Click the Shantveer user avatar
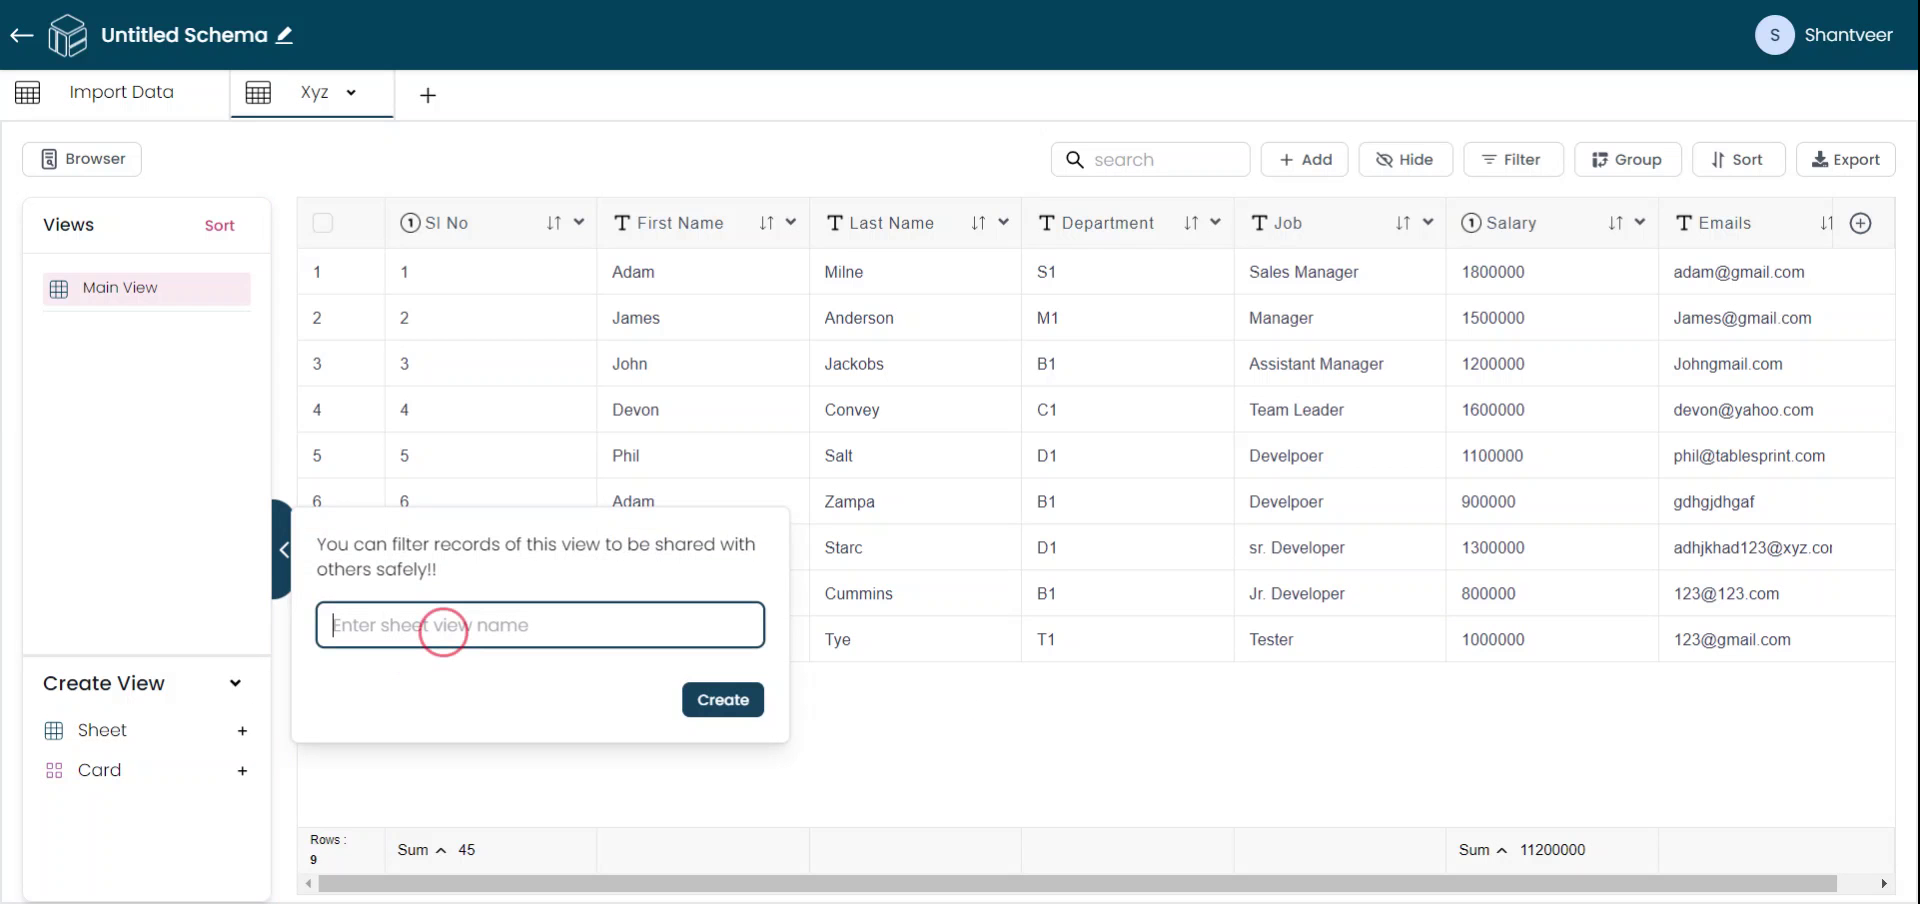This screenshot has height=904, width=1920. (1774, 35)
